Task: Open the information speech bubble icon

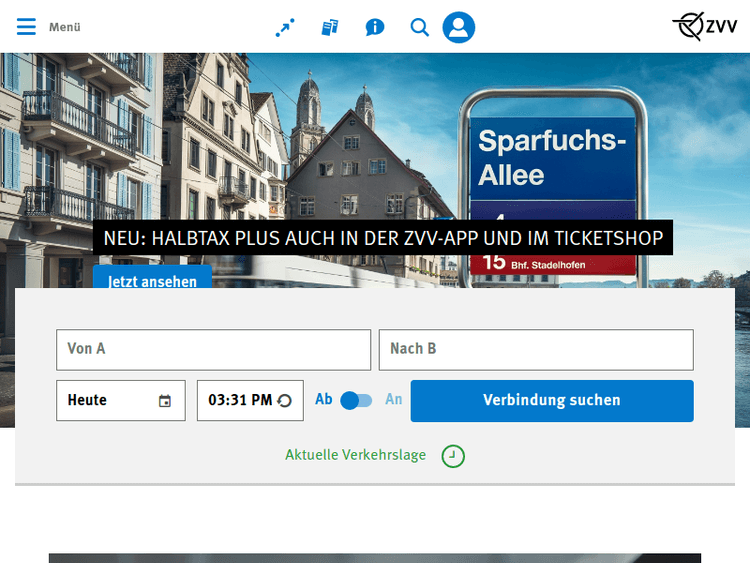Action: tap(375, 27)
